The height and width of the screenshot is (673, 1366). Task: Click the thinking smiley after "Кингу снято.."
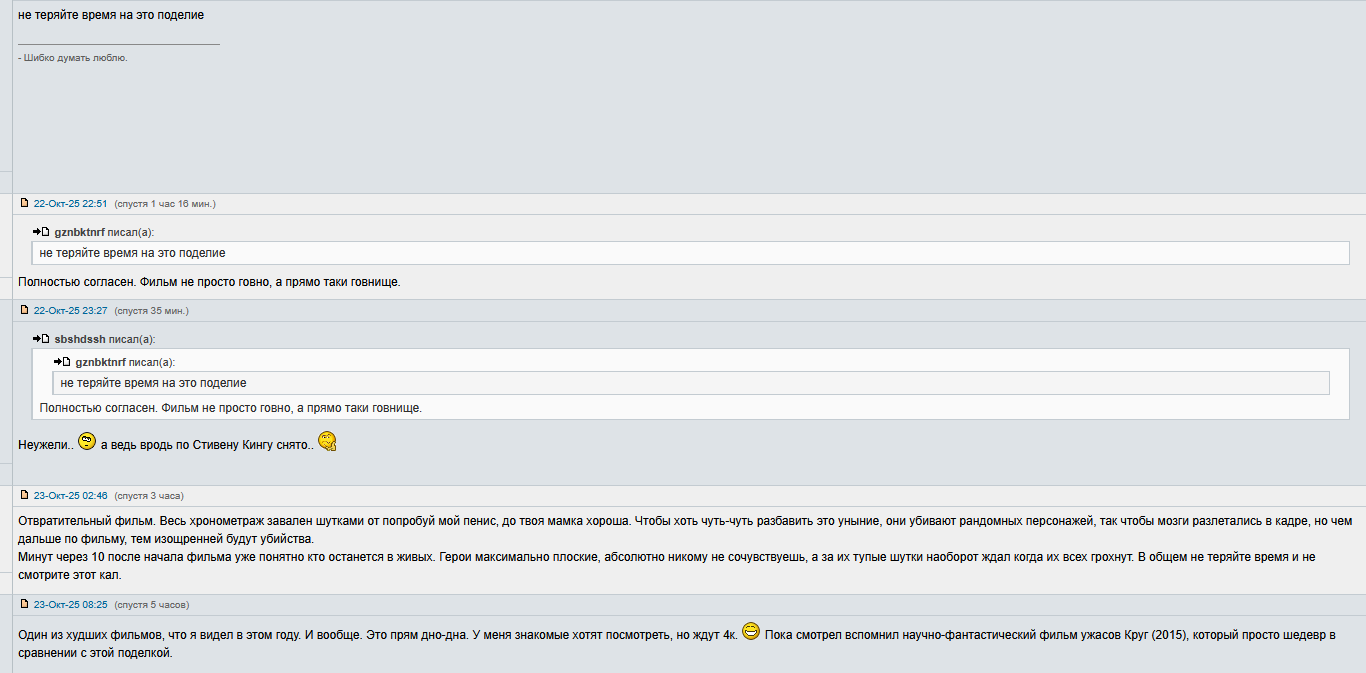pos(327,441)
